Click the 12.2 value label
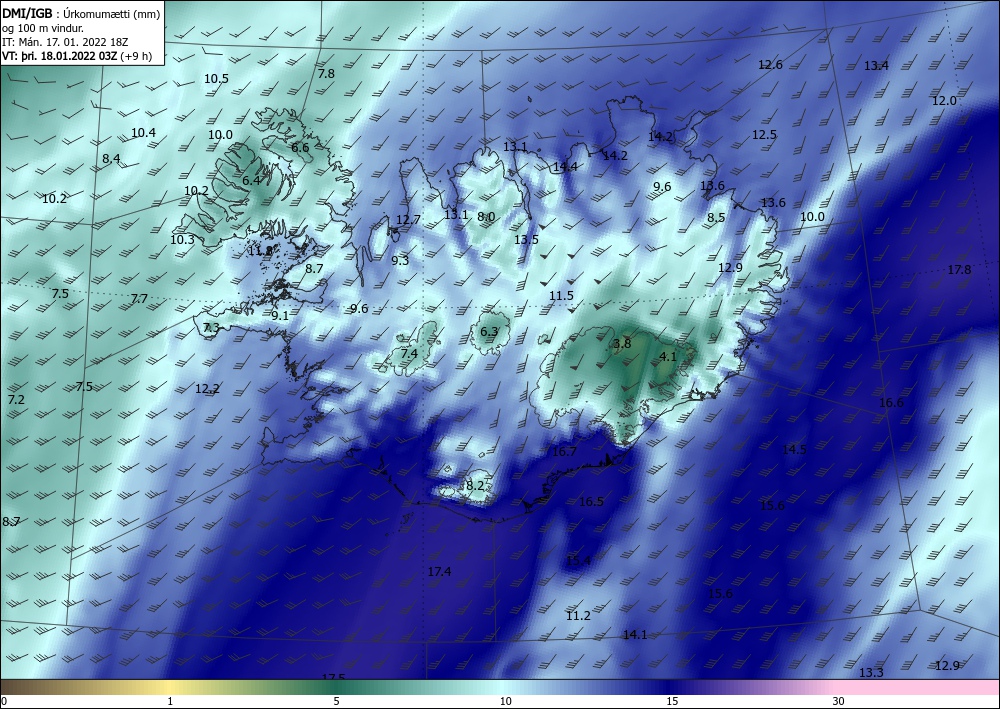 click(x=207, y=388)
